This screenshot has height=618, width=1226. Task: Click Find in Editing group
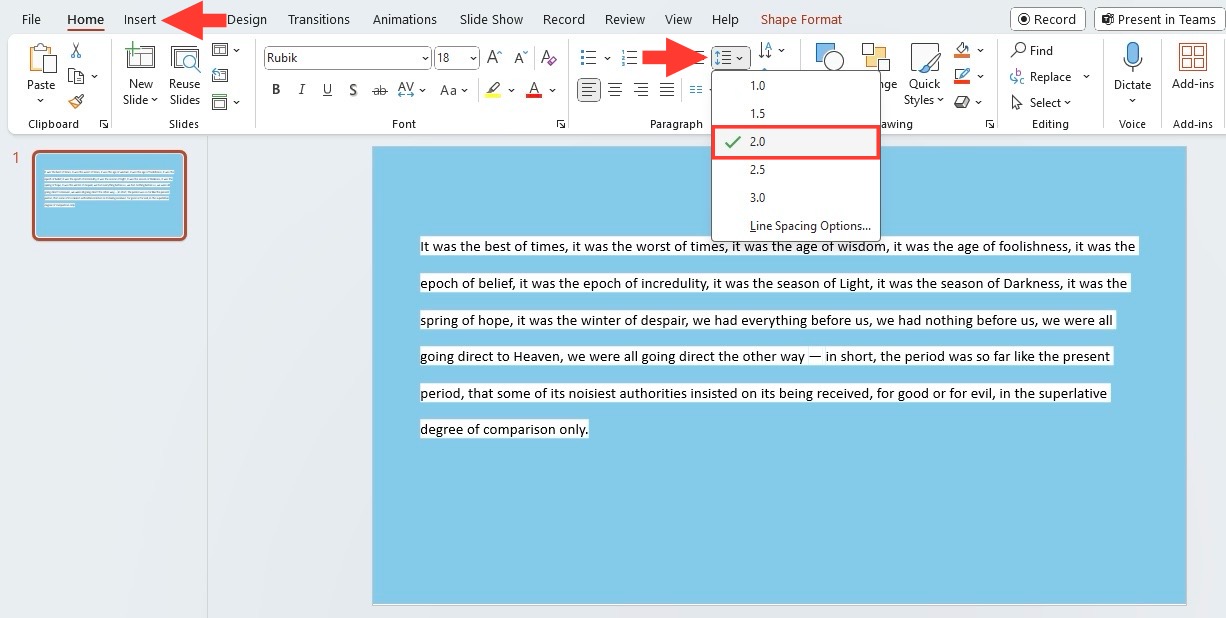click(x=1031, y=50)
